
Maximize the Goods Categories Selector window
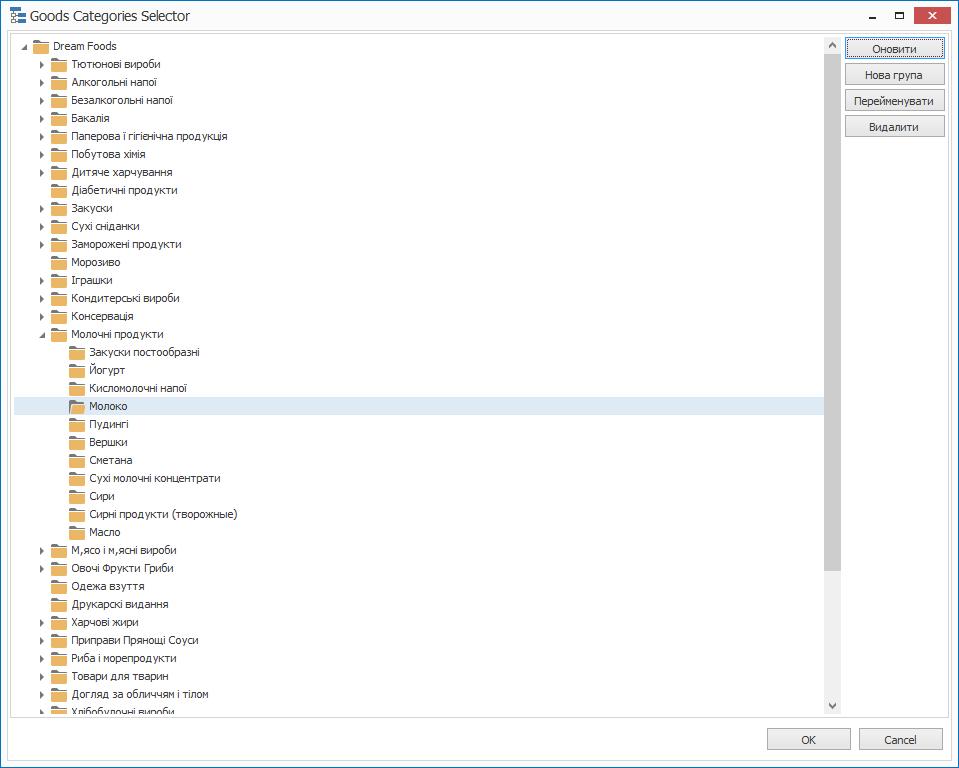(x=899, y=15)
